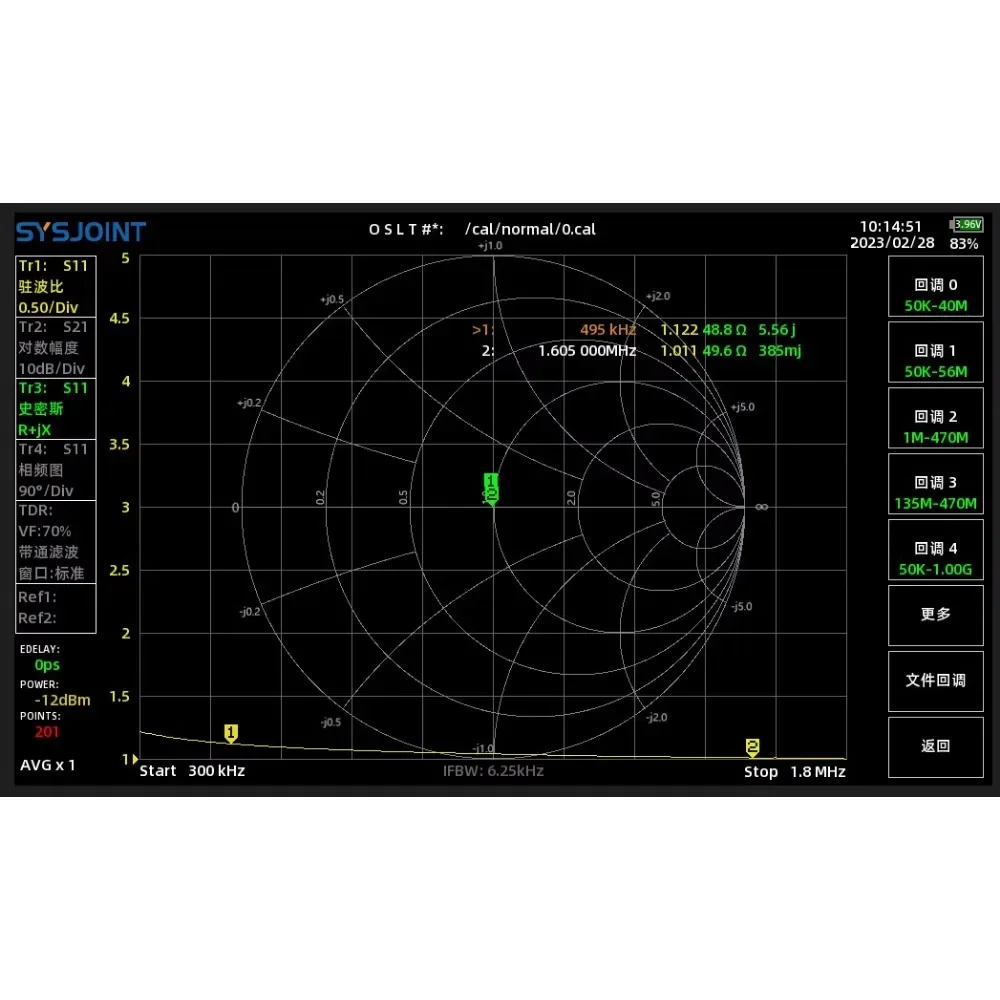Click the AVG x 1 averaging label
This screenshot has height=1000, width=1000.
click(x=48, y=765)
